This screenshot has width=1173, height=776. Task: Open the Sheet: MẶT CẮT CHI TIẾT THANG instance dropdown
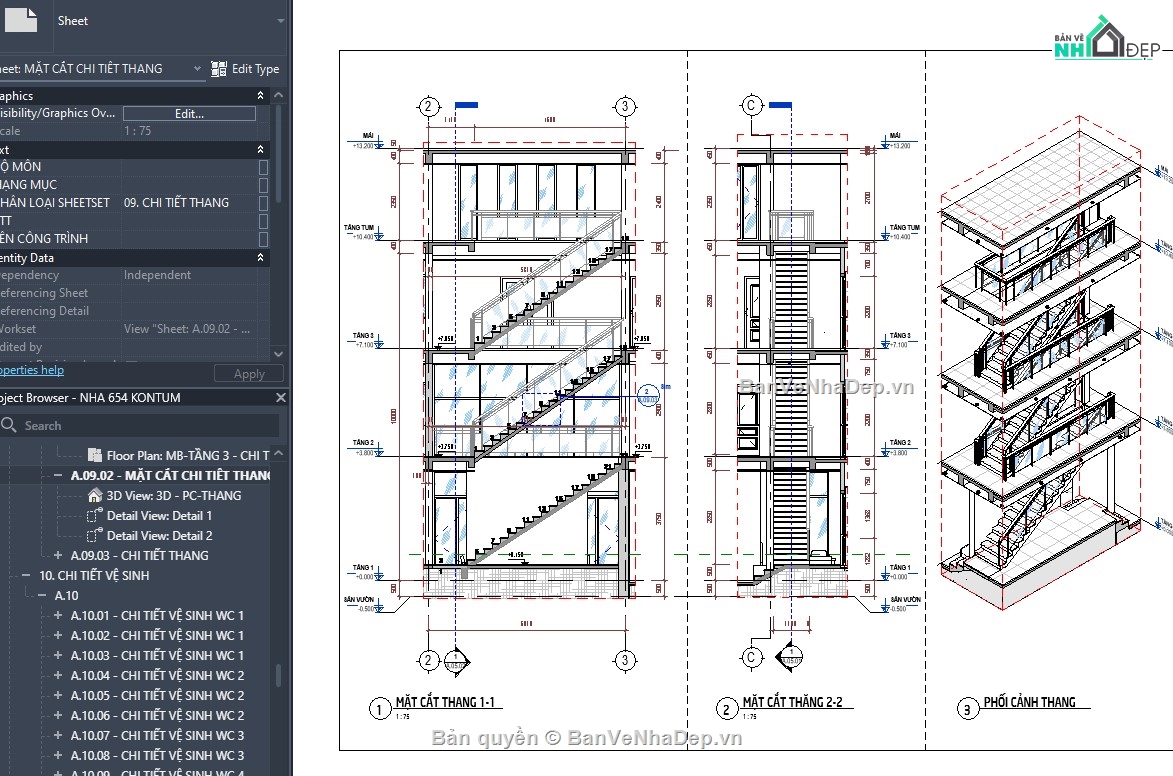point(197,69)
